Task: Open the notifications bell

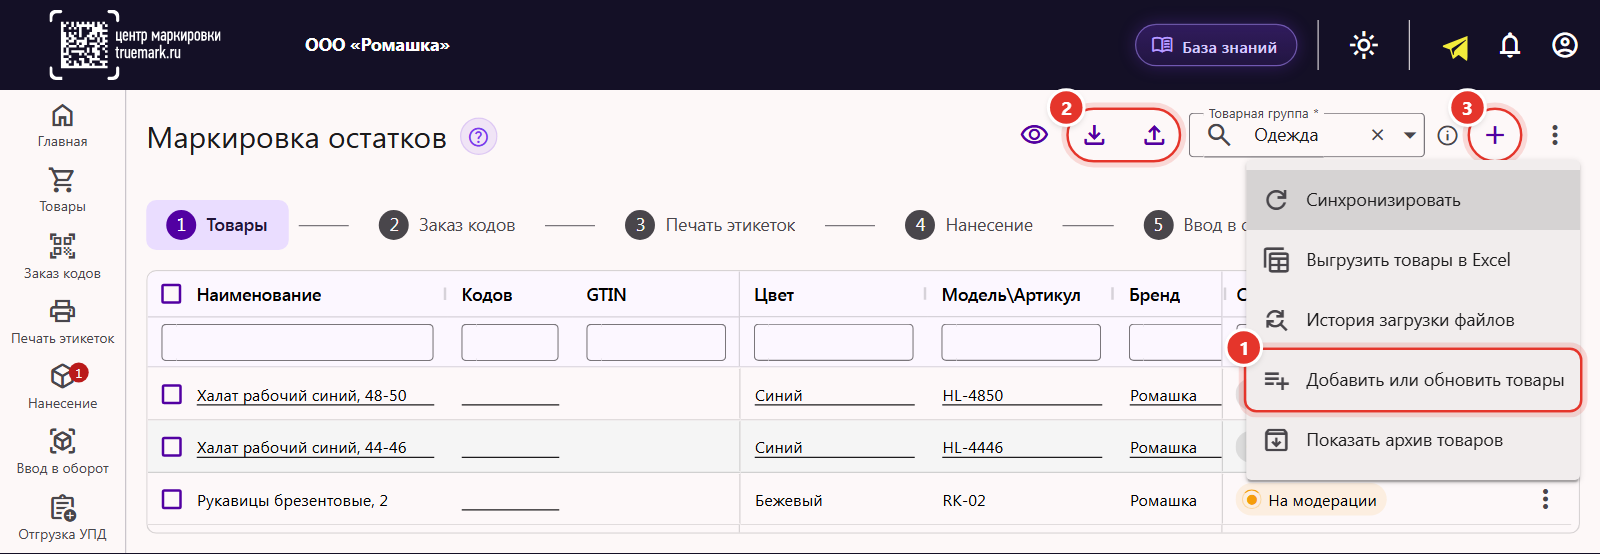Action: tap(1510, 46)
